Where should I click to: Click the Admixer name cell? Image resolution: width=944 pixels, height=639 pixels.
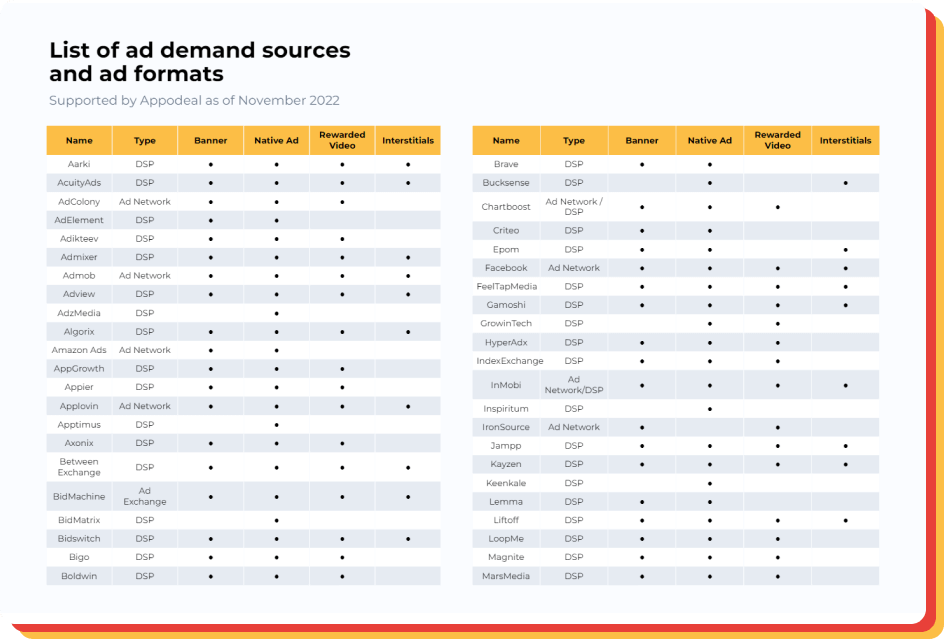tap(79, 257)
